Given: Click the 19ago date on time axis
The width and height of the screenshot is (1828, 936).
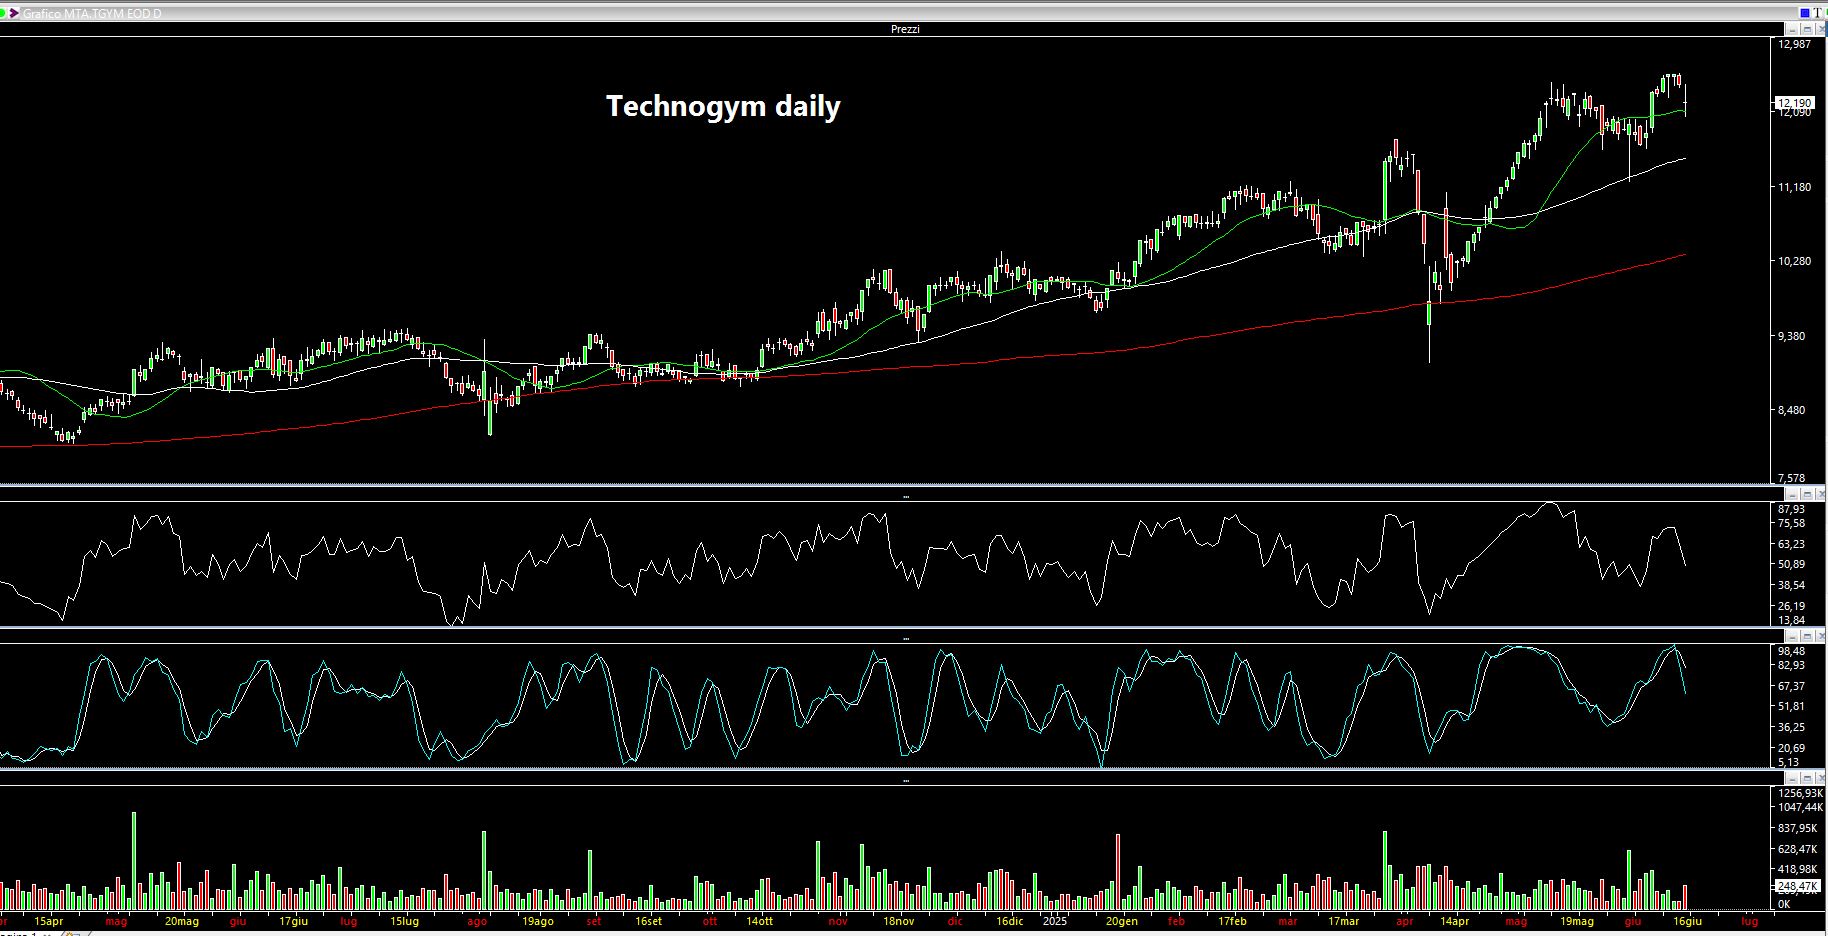Looking at the screenshot, I should (537, 922).
